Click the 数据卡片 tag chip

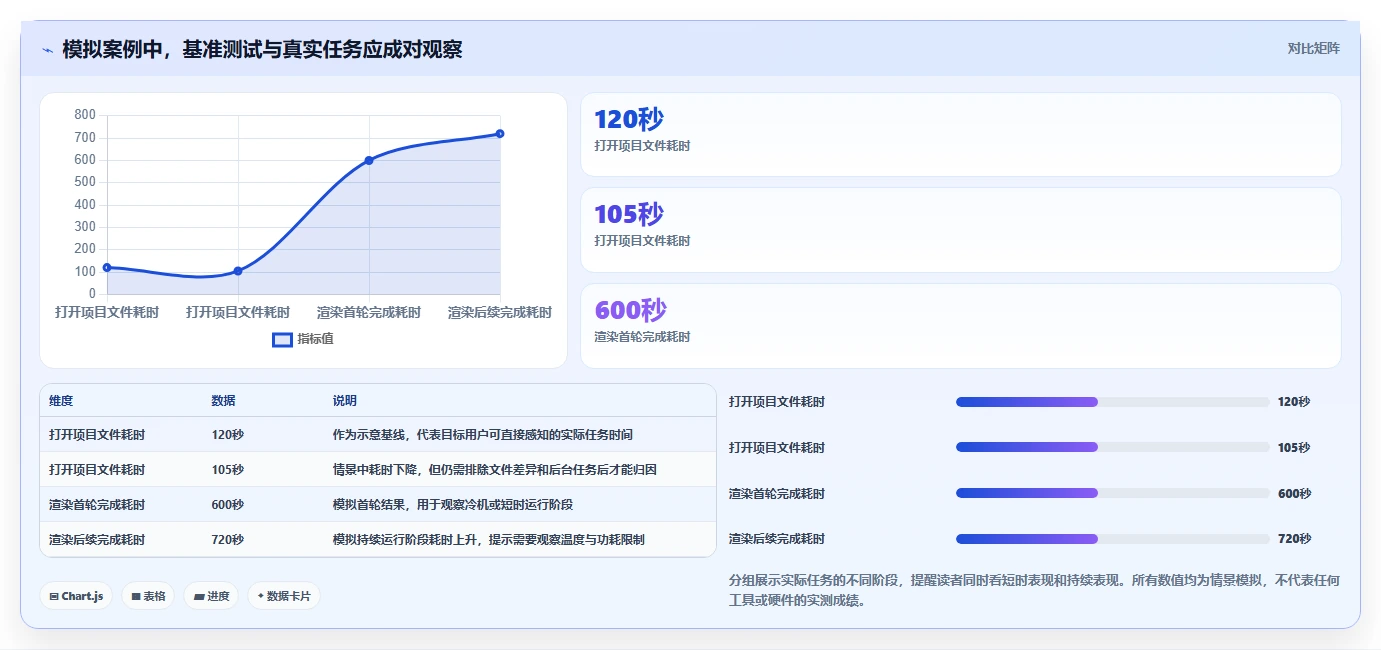284,596
